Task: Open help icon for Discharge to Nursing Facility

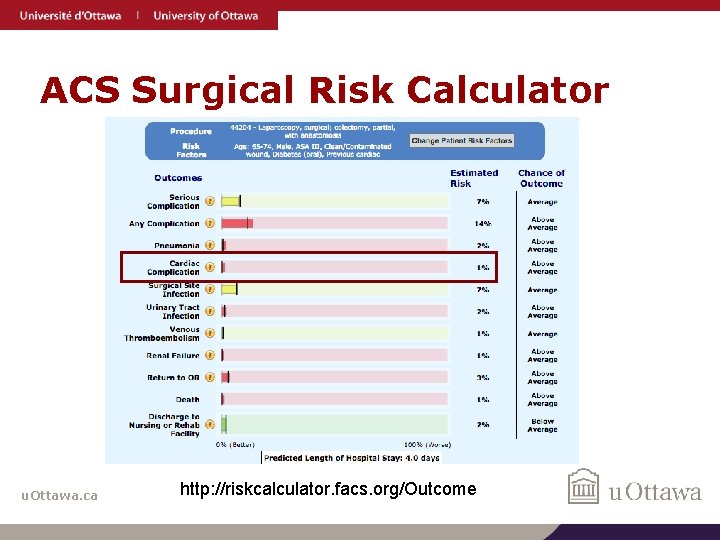Action: click(x=210, y=425)
